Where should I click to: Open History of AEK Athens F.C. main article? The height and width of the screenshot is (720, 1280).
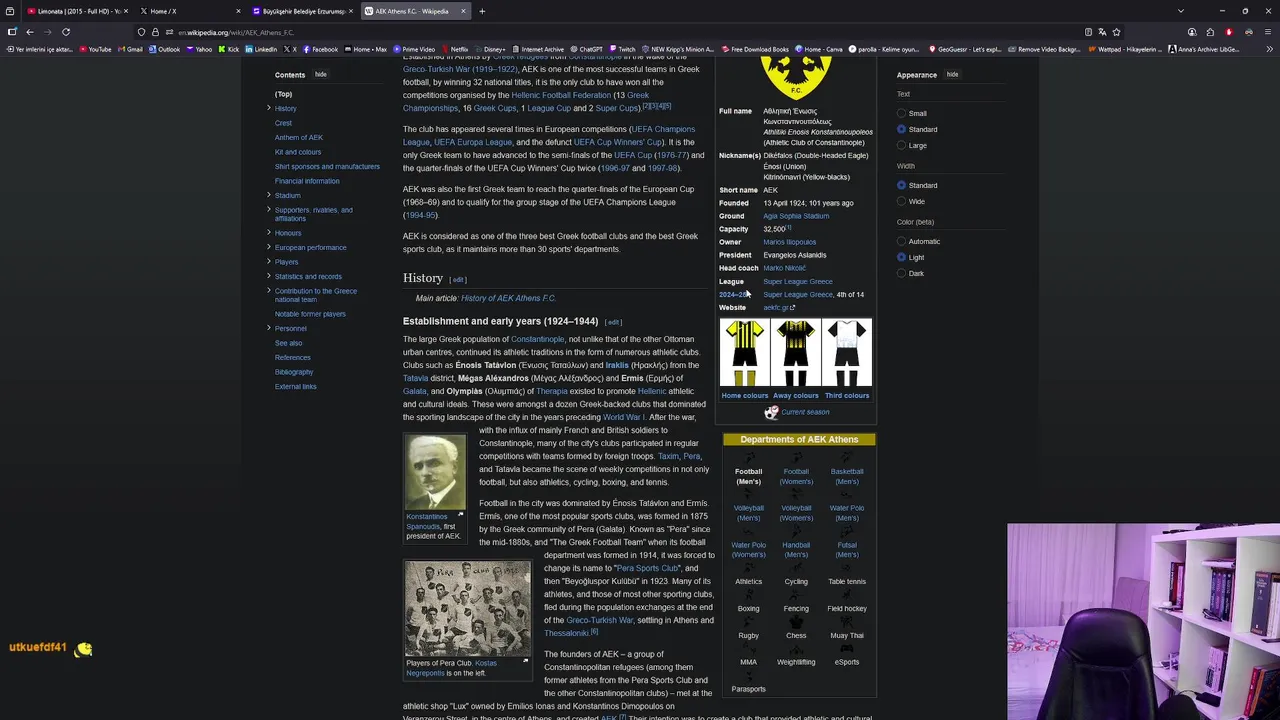pos(508,298)
